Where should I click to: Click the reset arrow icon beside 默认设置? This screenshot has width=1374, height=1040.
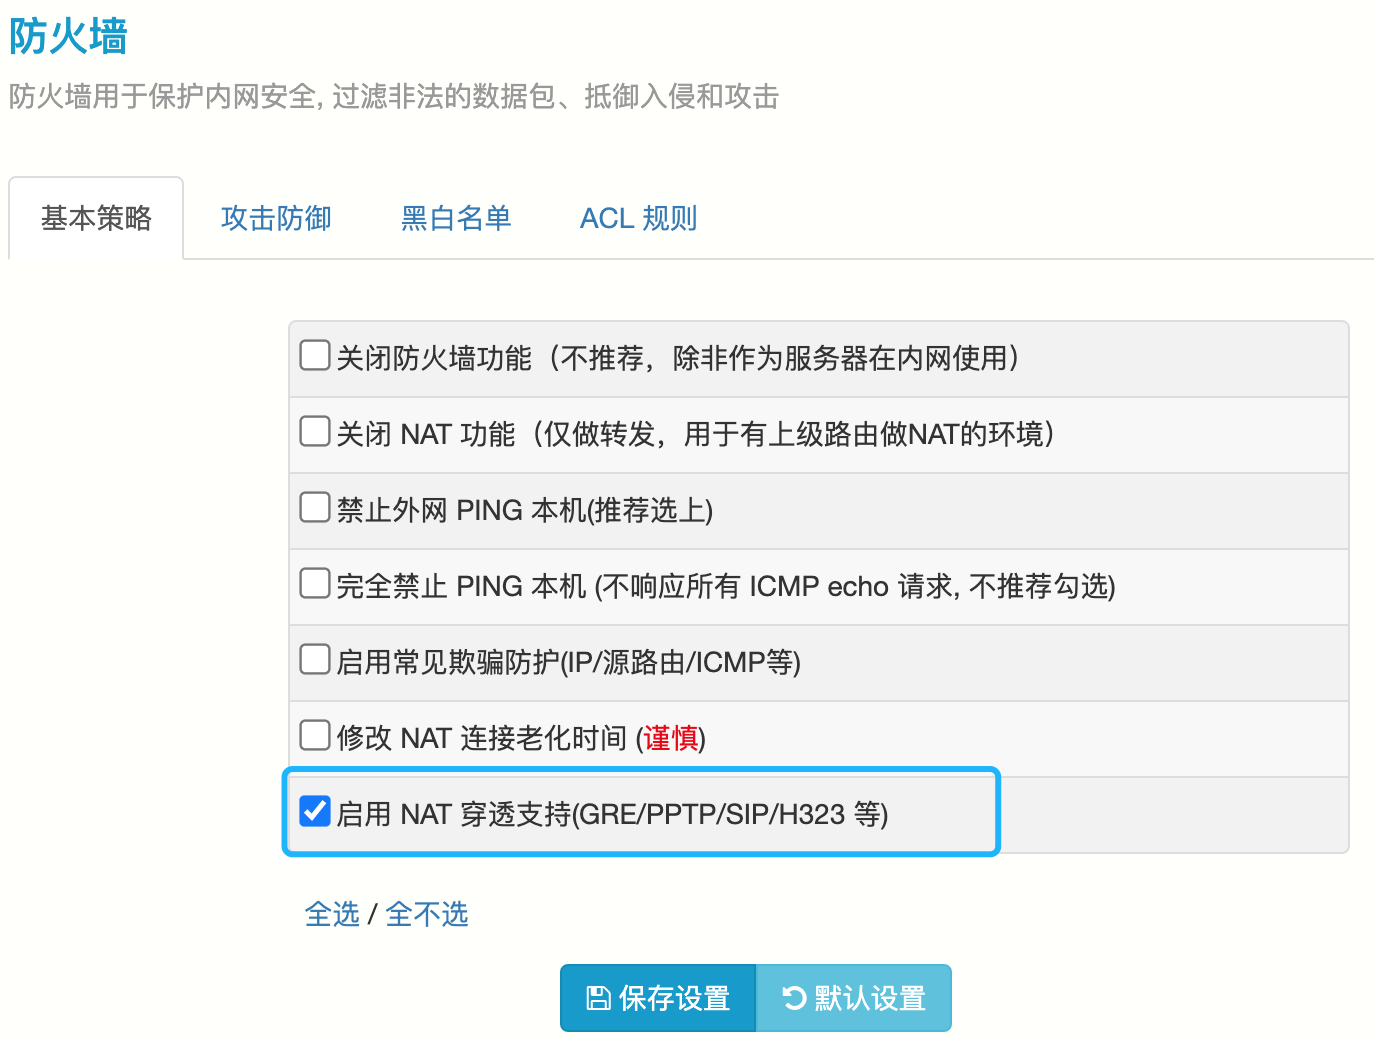794,998
